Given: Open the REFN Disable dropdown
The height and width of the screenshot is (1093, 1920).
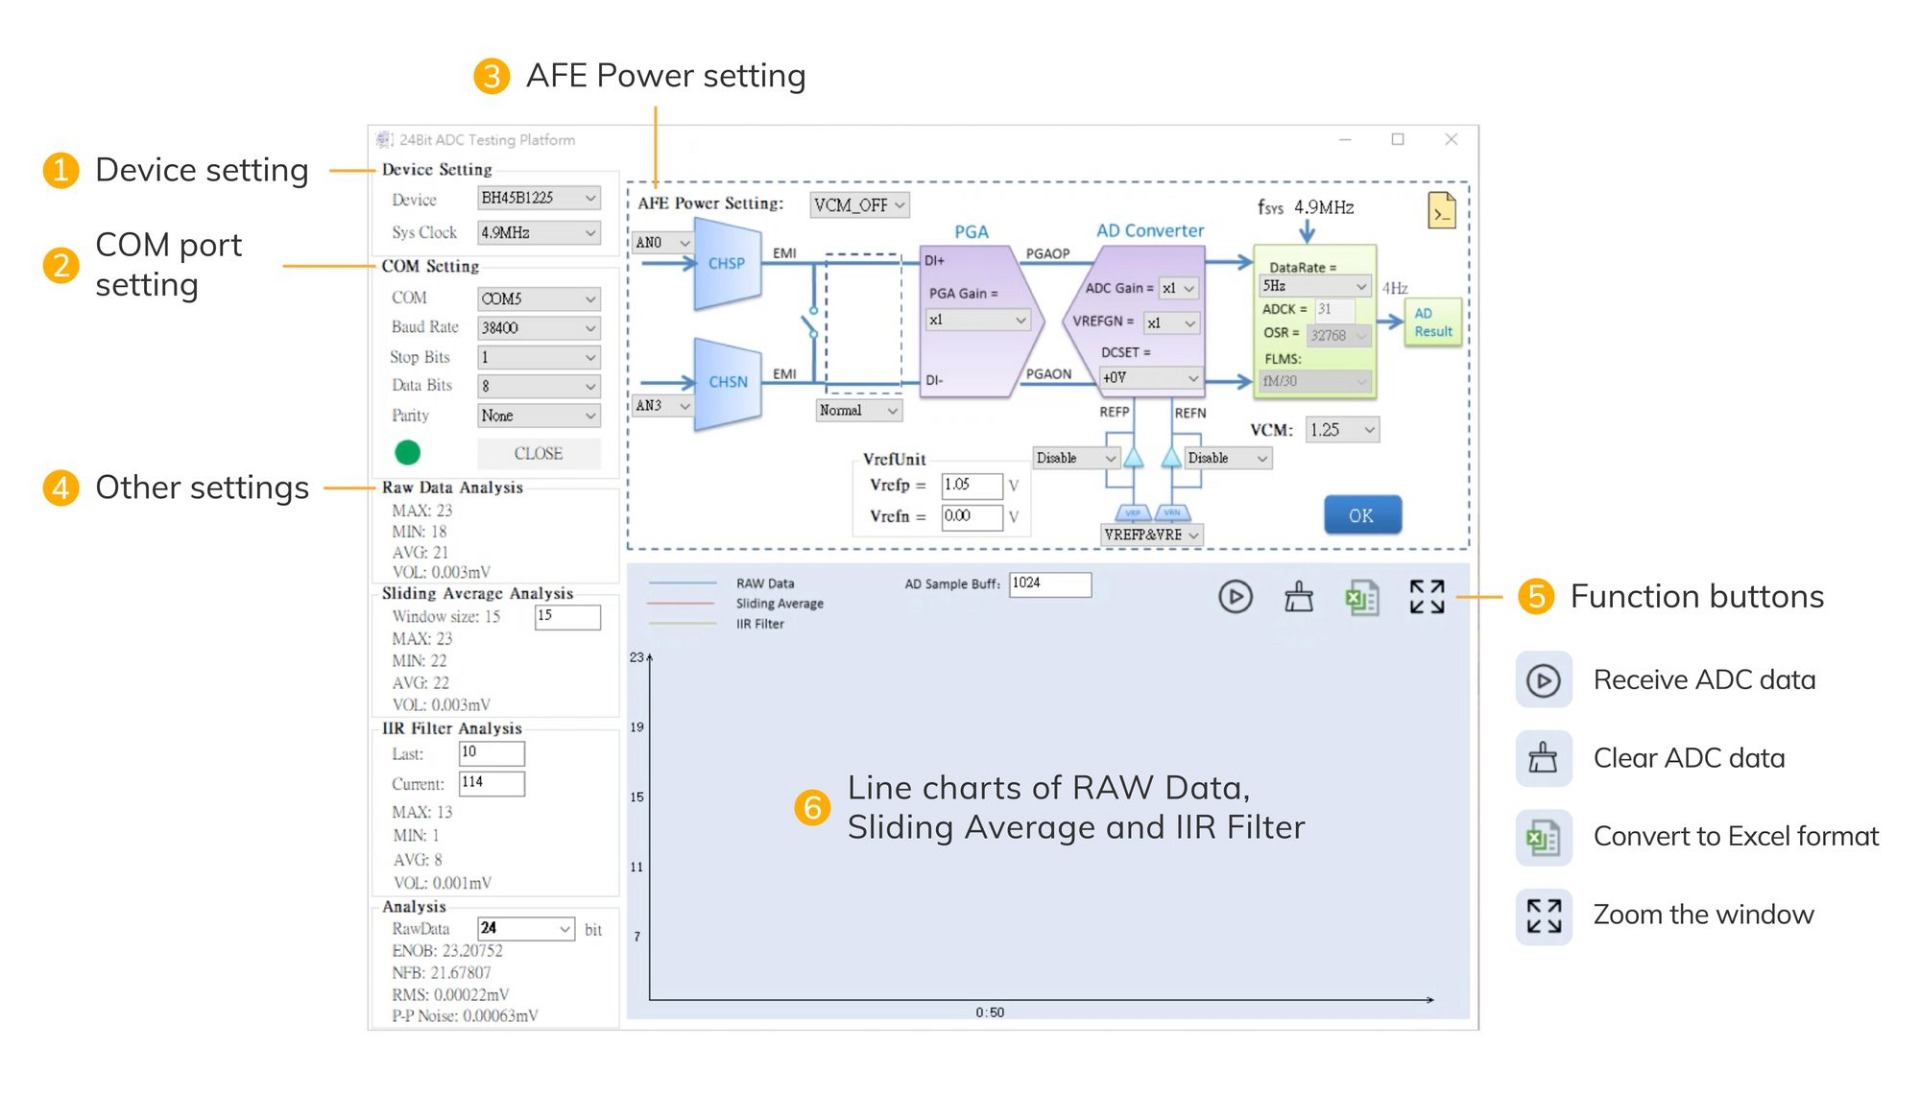Looking at the screenshot, I should point(1227,458).
